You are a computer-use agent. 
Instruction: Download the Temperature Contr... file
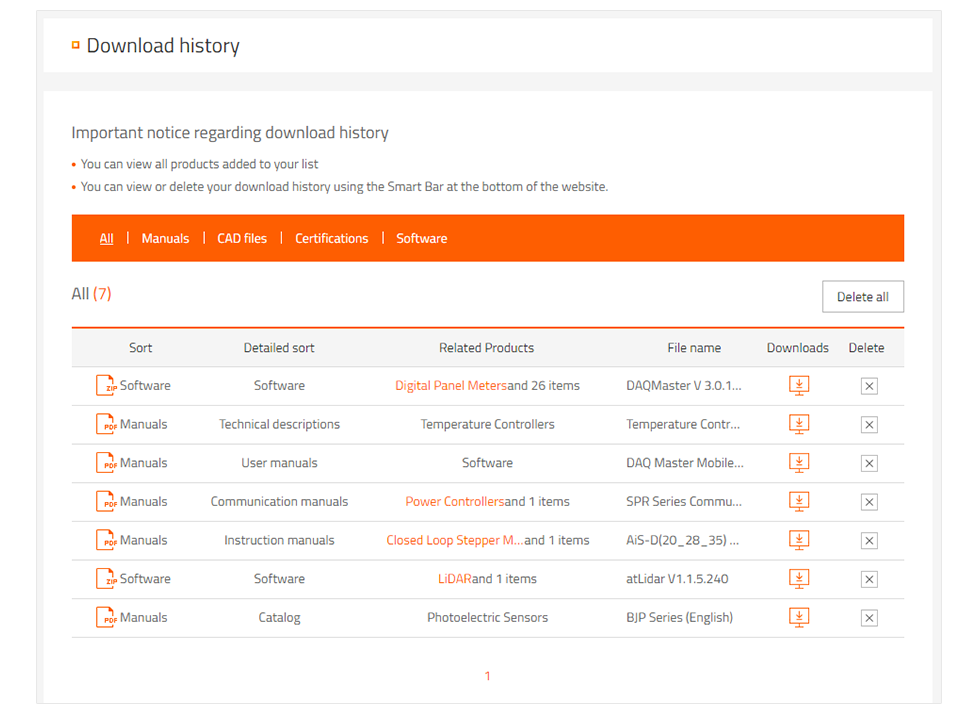coord(799,424)
